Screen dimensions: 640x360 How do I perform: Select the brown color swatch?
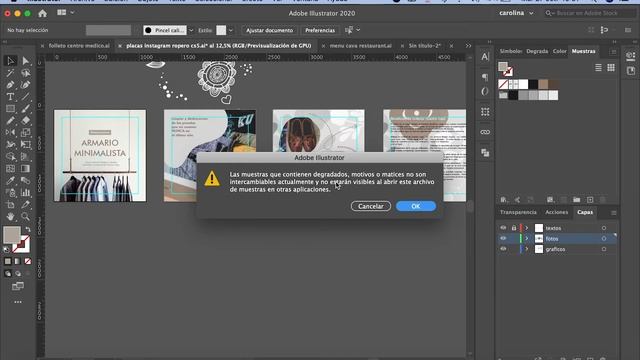543,84
